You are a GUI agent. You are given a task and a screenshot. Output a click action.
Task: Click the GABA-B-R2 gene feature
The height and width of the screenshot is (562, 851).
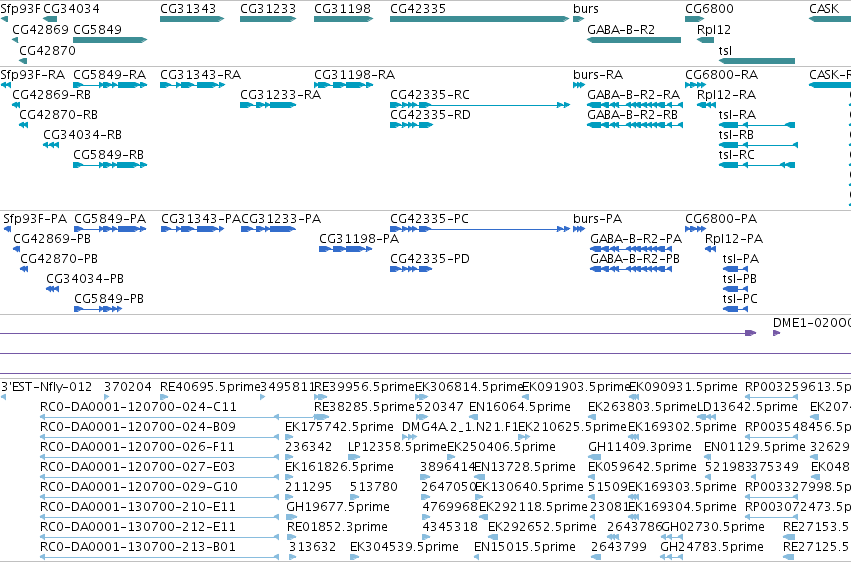point(634,40)
